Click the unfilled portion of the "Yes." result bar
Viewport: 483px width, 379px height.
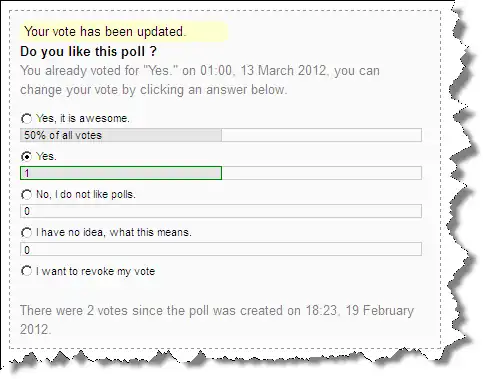[322, 173]
